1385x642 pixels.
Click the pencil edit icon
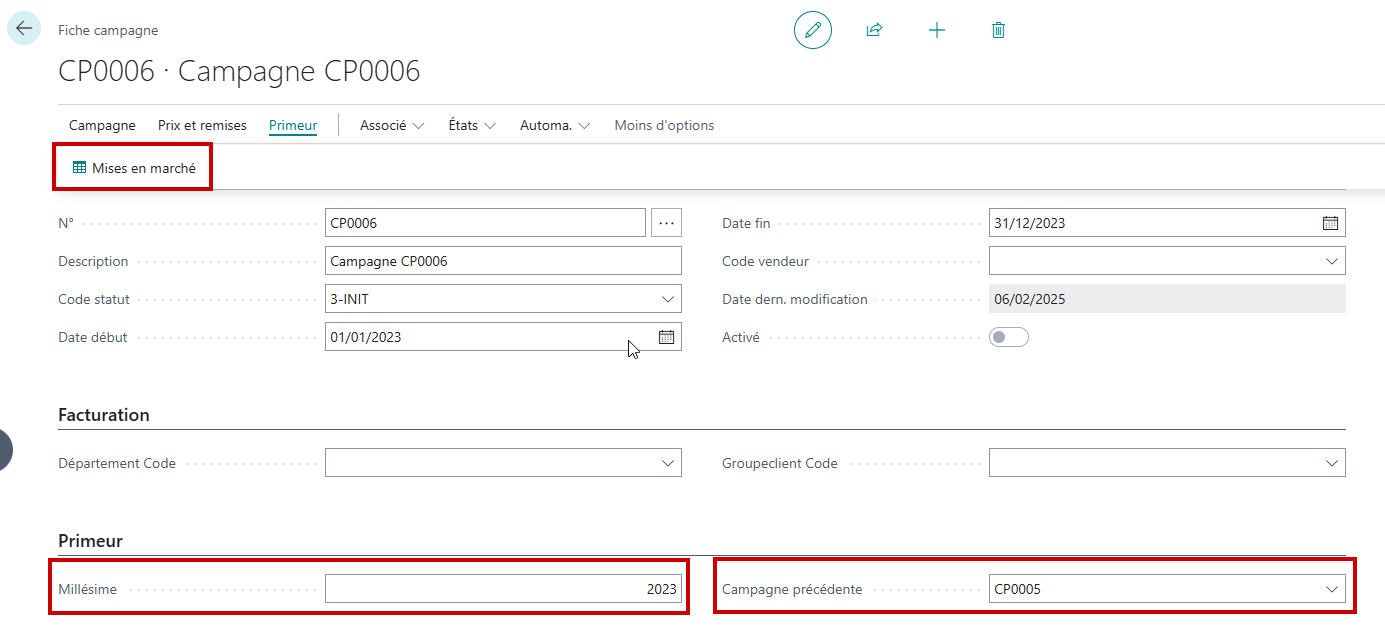pos(813,30)
